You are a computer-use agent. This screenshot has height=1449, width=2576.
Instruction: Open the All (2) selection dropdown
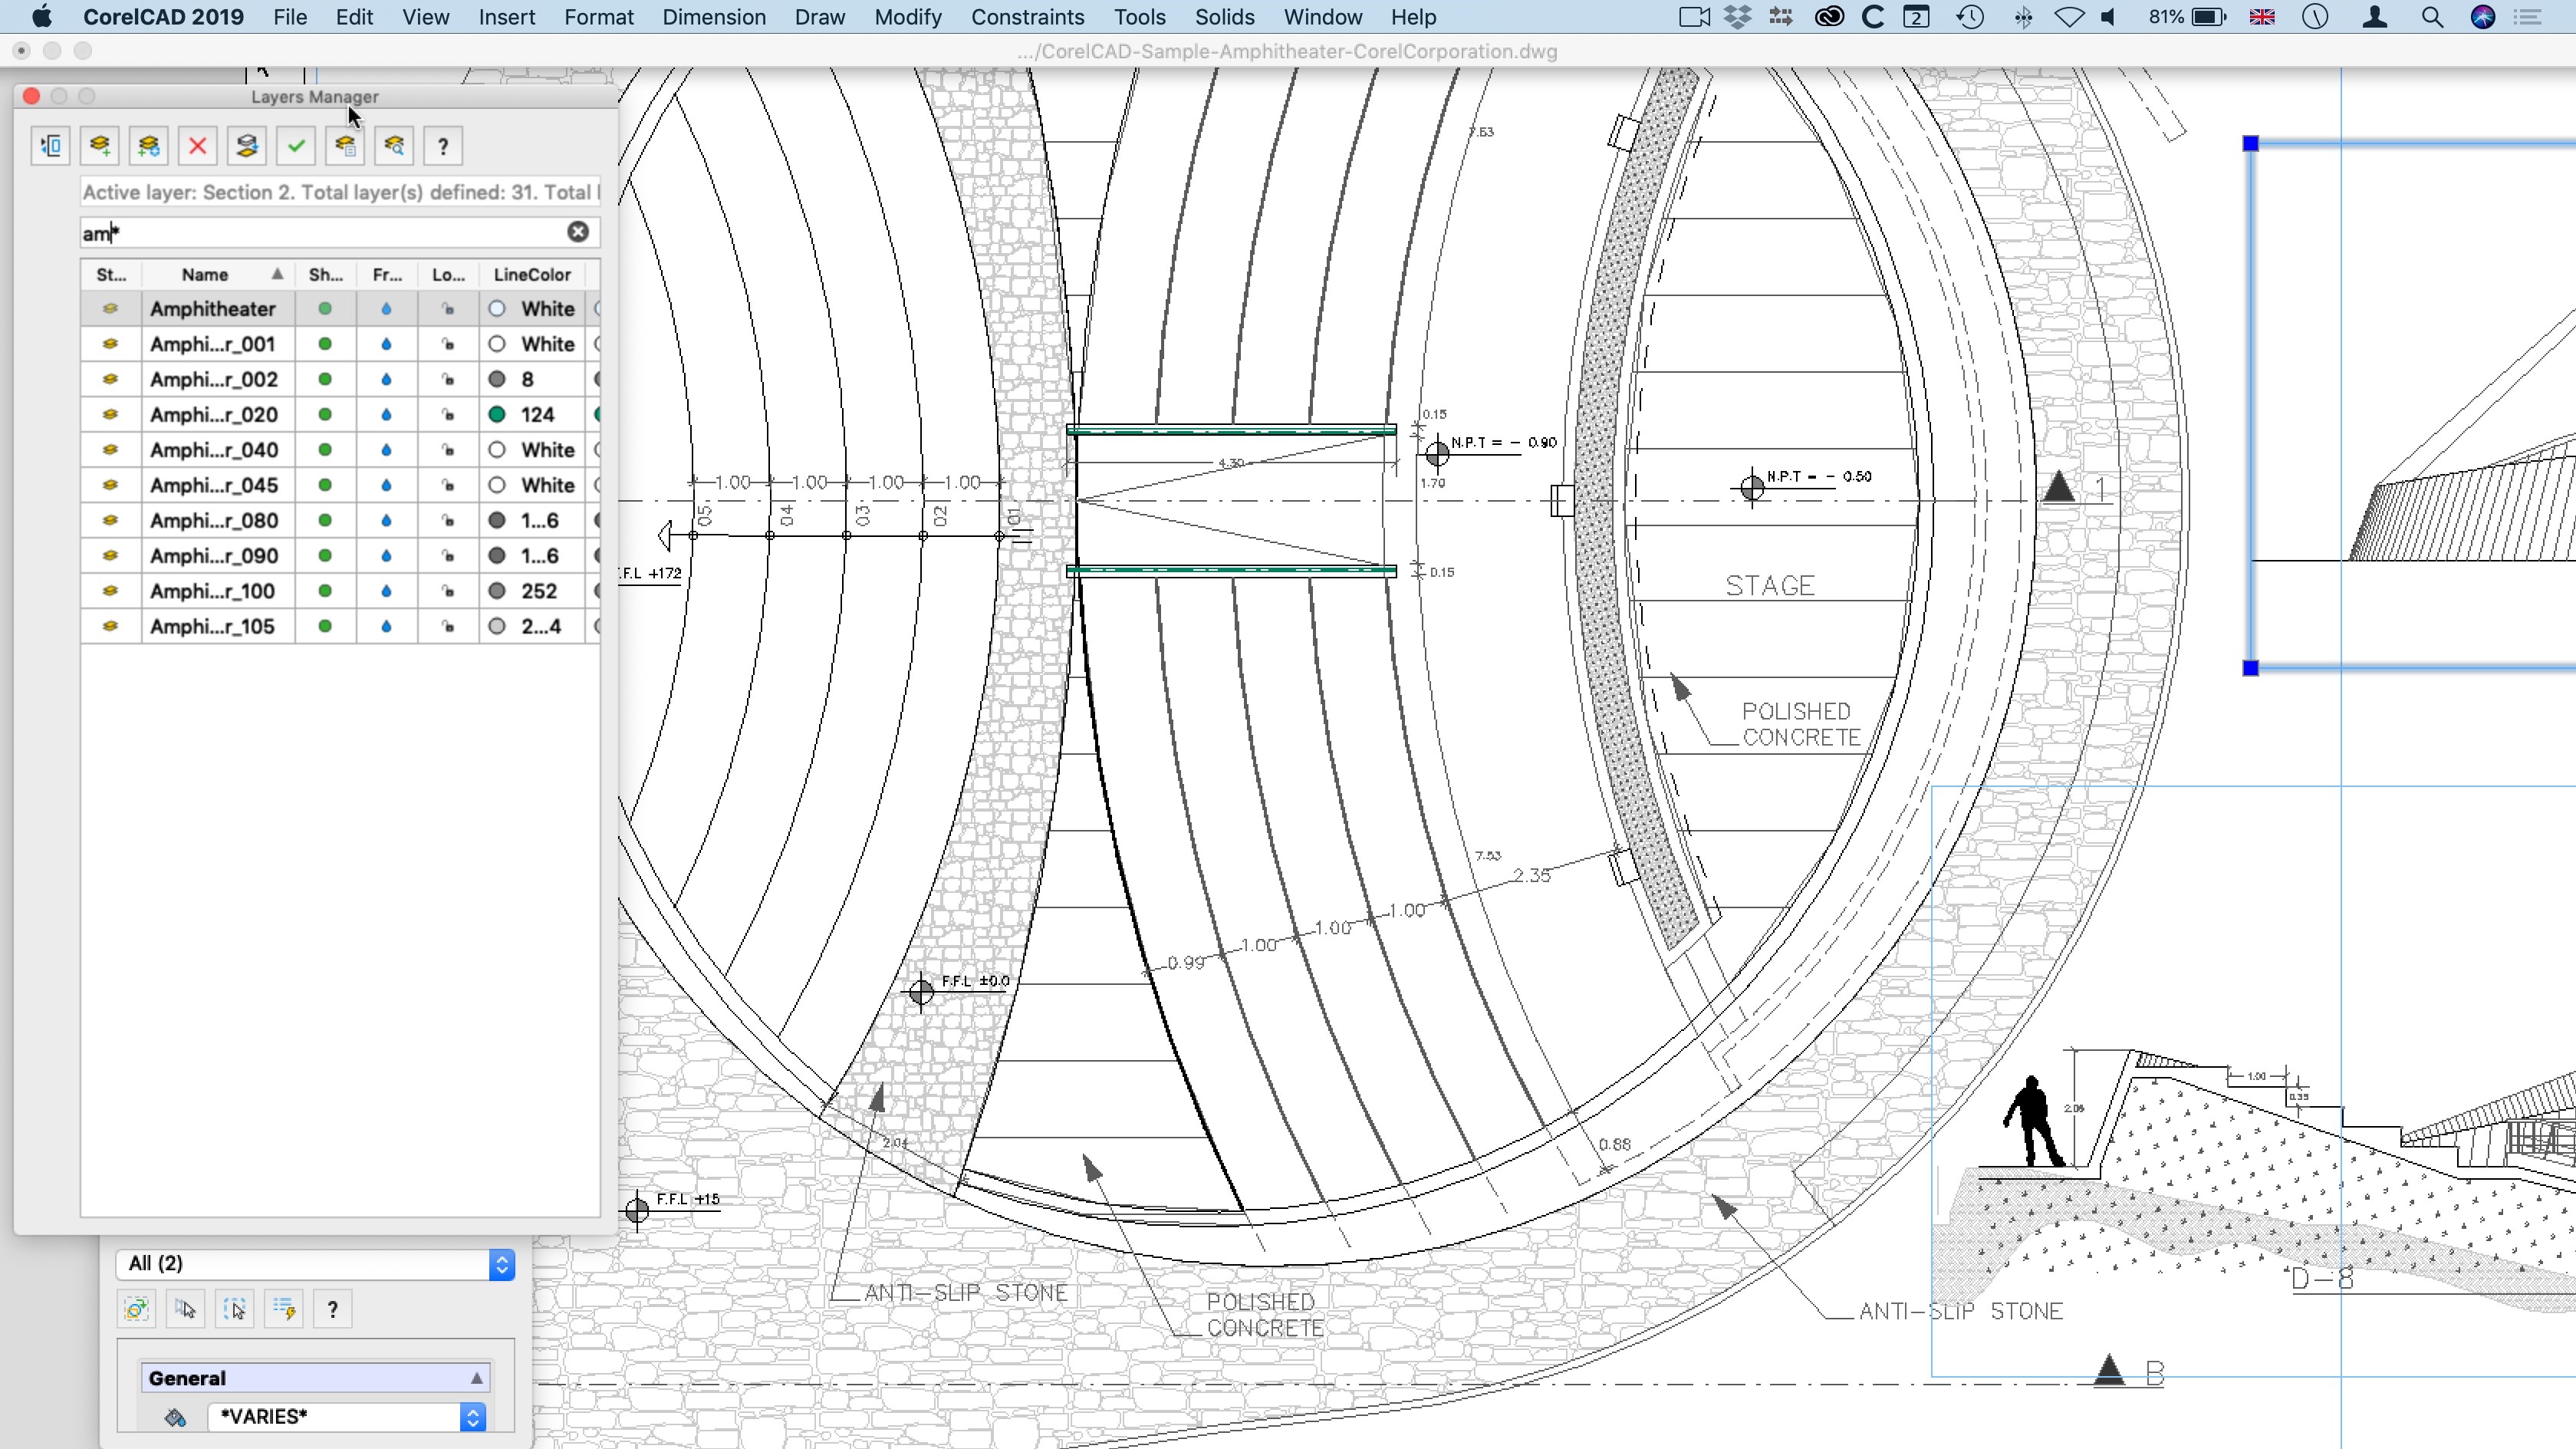click(x=501, y=1264)
